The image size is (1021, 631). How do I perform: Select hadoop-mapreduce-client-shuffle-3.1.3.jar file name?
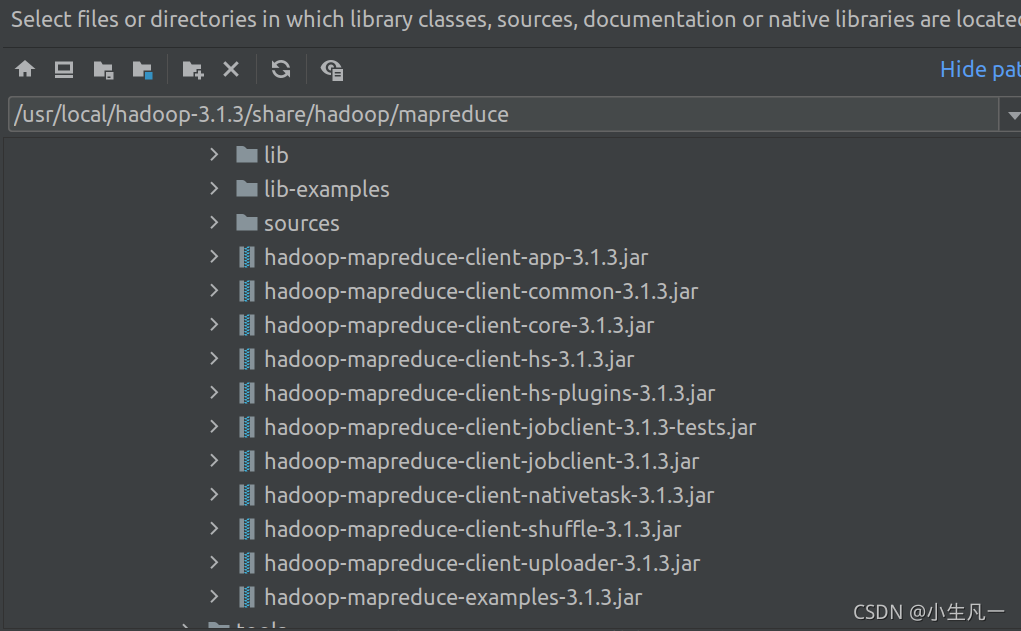click(473, 529)
